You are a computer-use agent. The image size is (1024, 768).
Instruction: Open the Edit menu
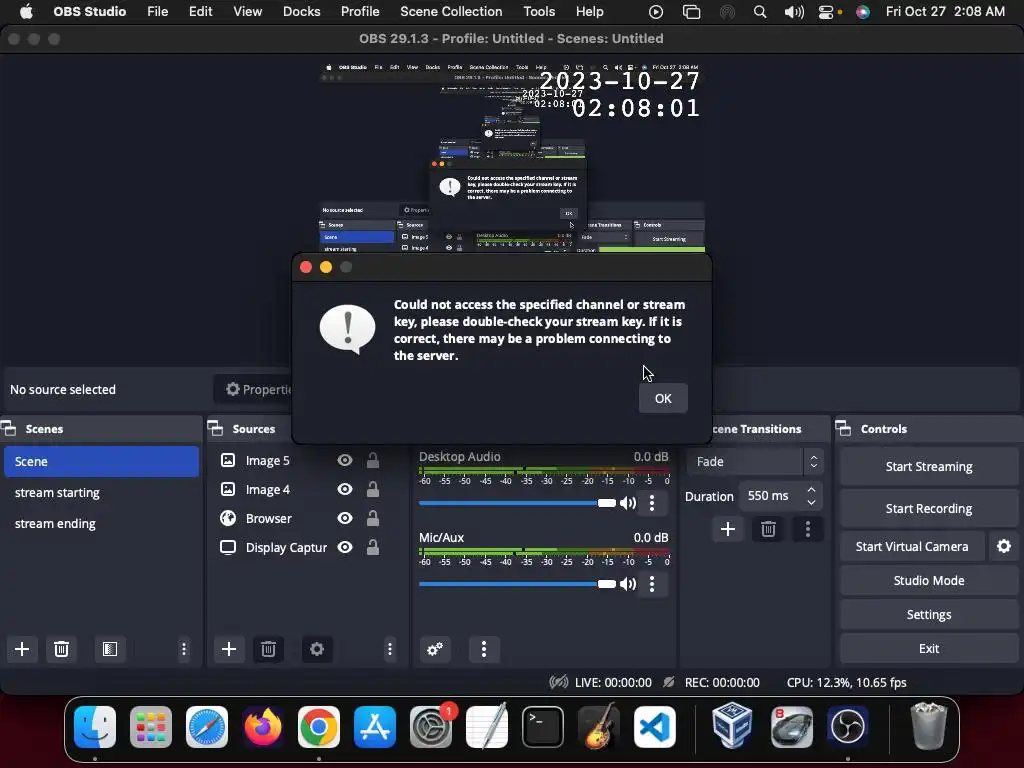[x=200, y=12]
